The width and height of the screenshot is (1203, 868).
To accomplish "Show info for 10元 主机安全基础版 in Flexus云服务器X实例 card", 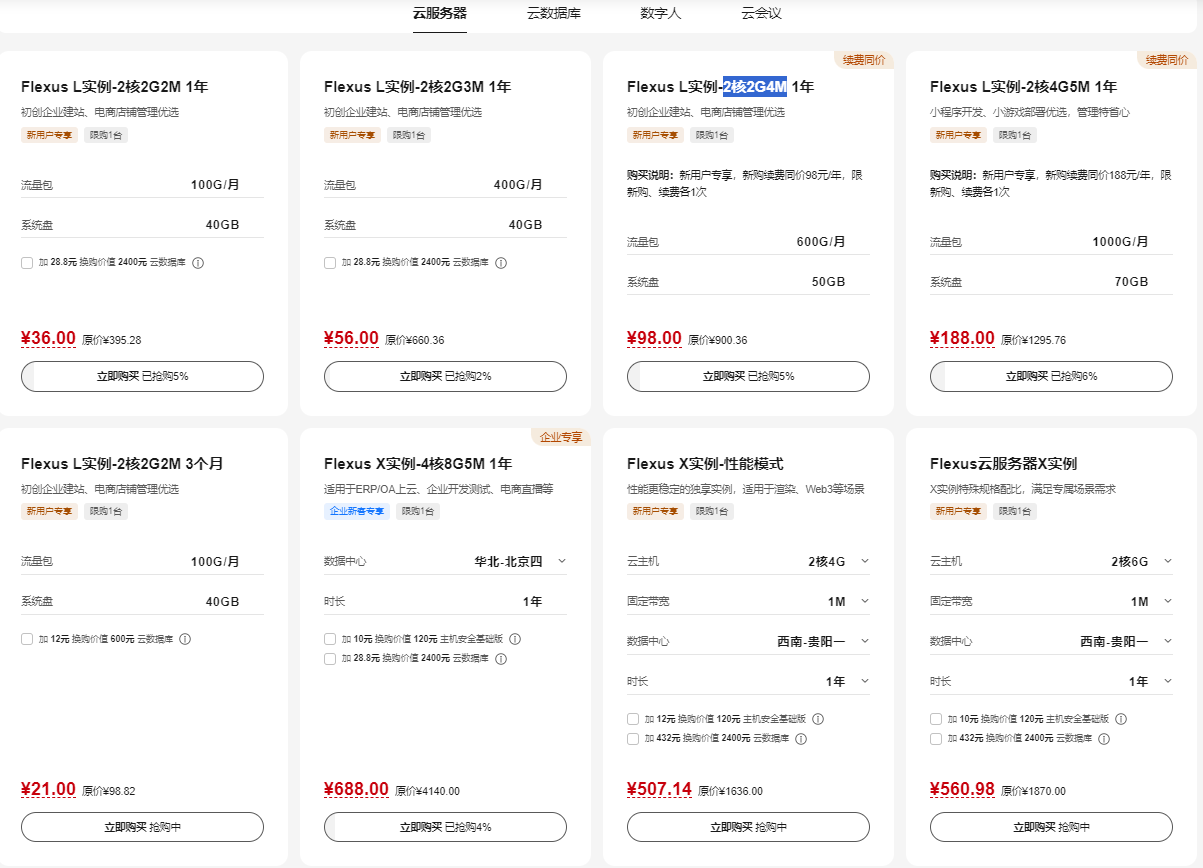I will click(x=1120, y=719).
